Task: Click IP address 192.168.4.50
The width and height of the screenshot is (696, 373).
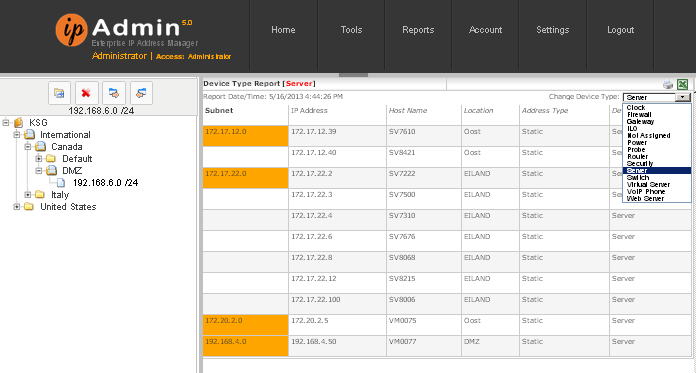Action: point(313,341)
